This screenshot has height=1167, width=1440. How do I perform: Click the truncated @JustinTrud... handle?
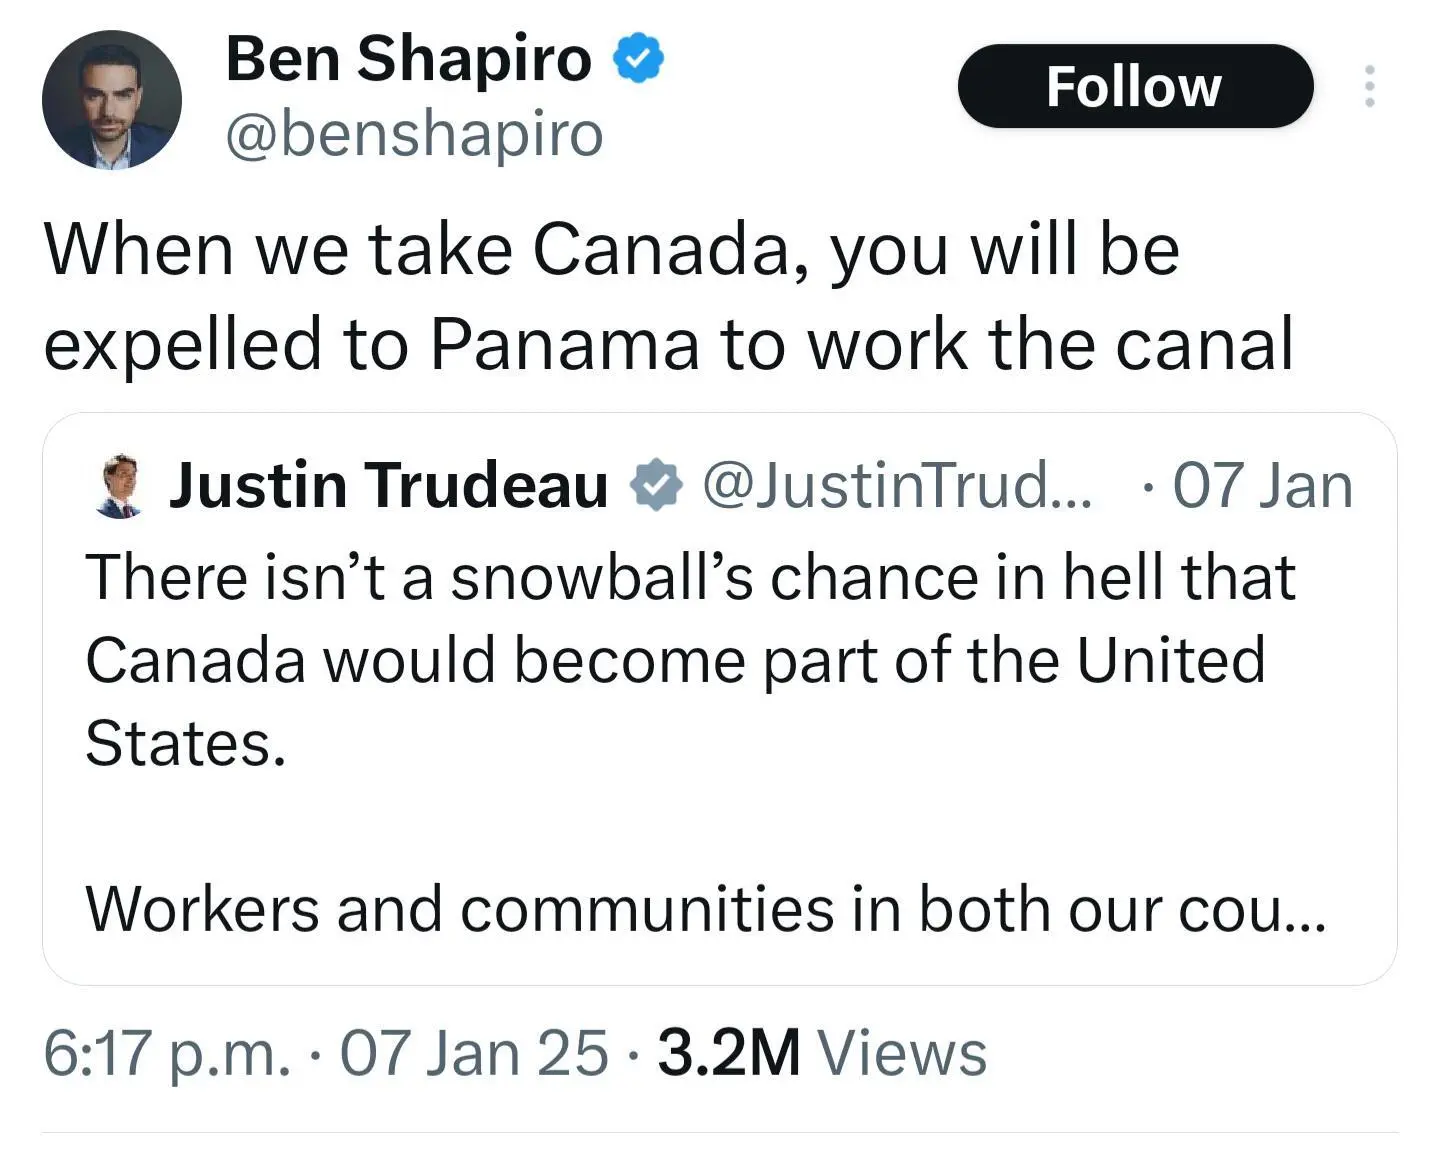coord(898,485)
